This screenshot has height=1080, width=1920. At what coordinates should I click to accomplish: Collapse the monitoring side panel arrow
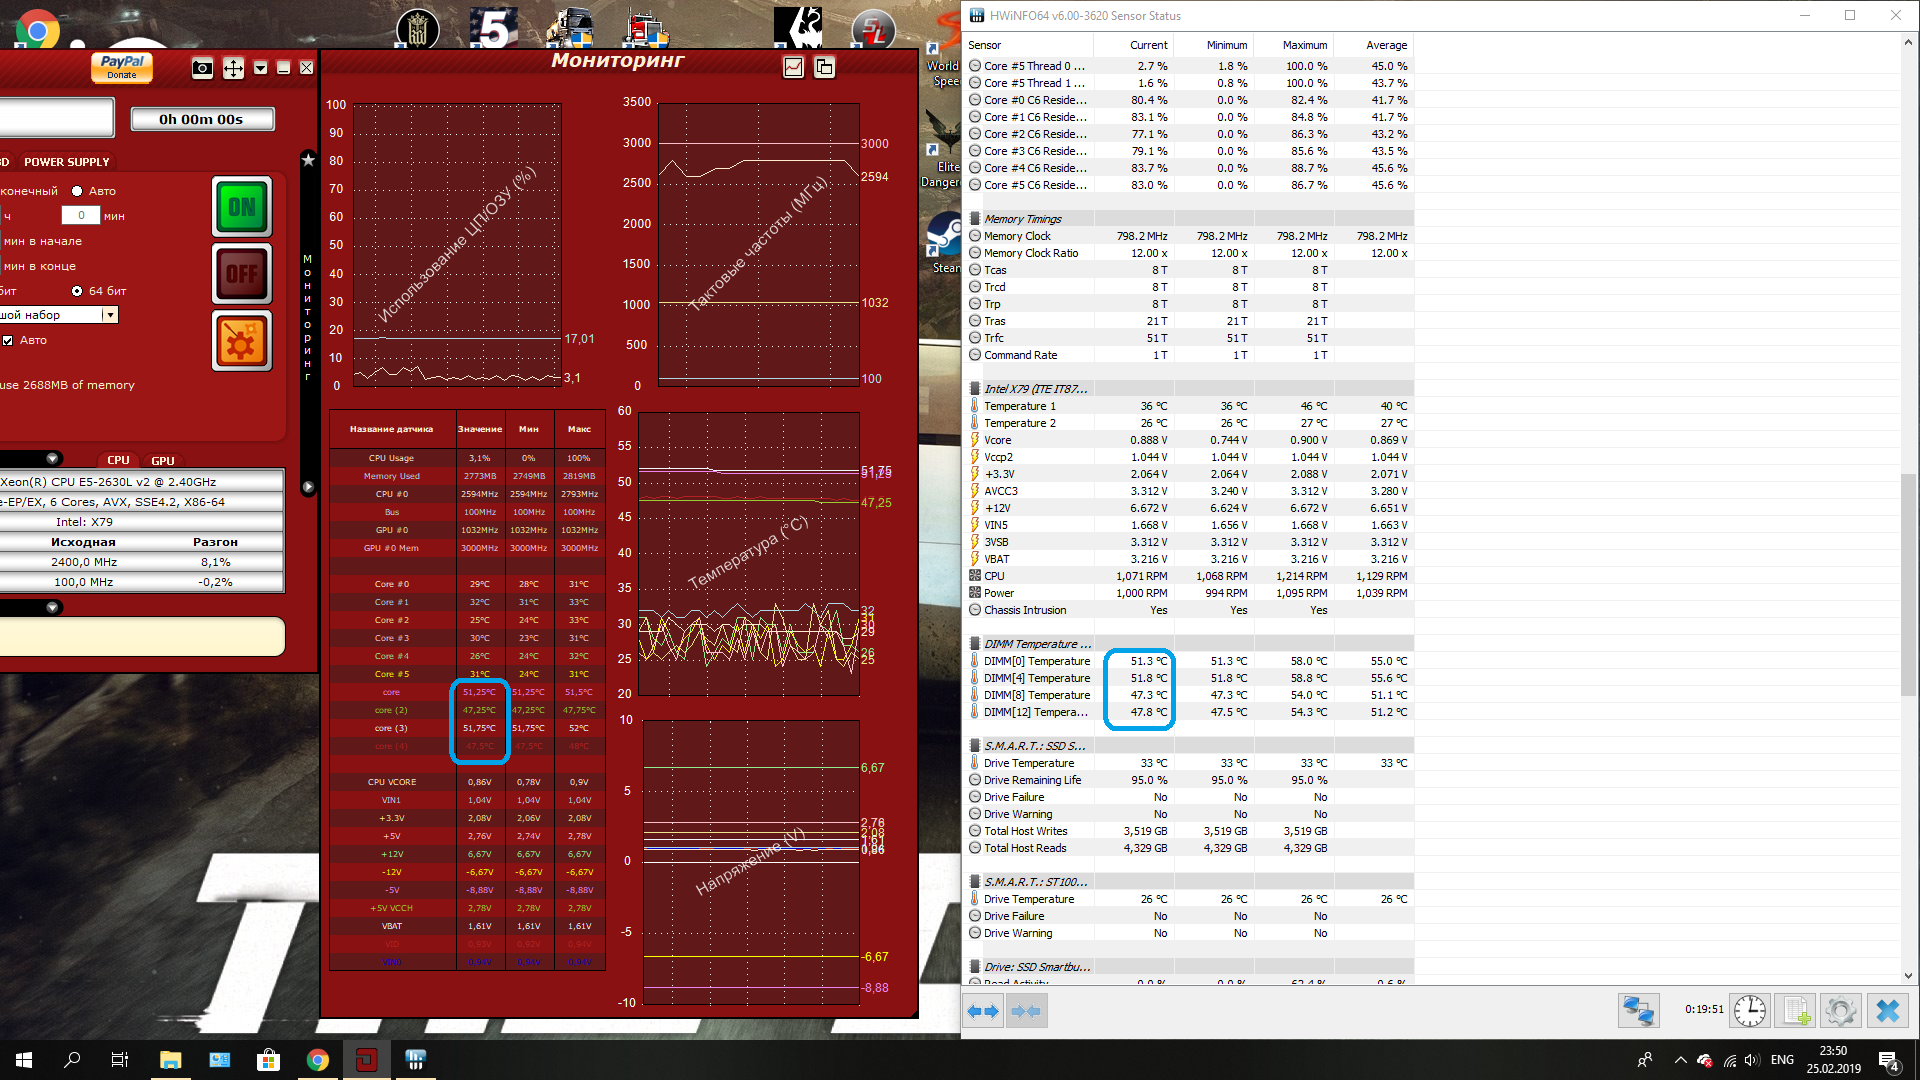308,487
